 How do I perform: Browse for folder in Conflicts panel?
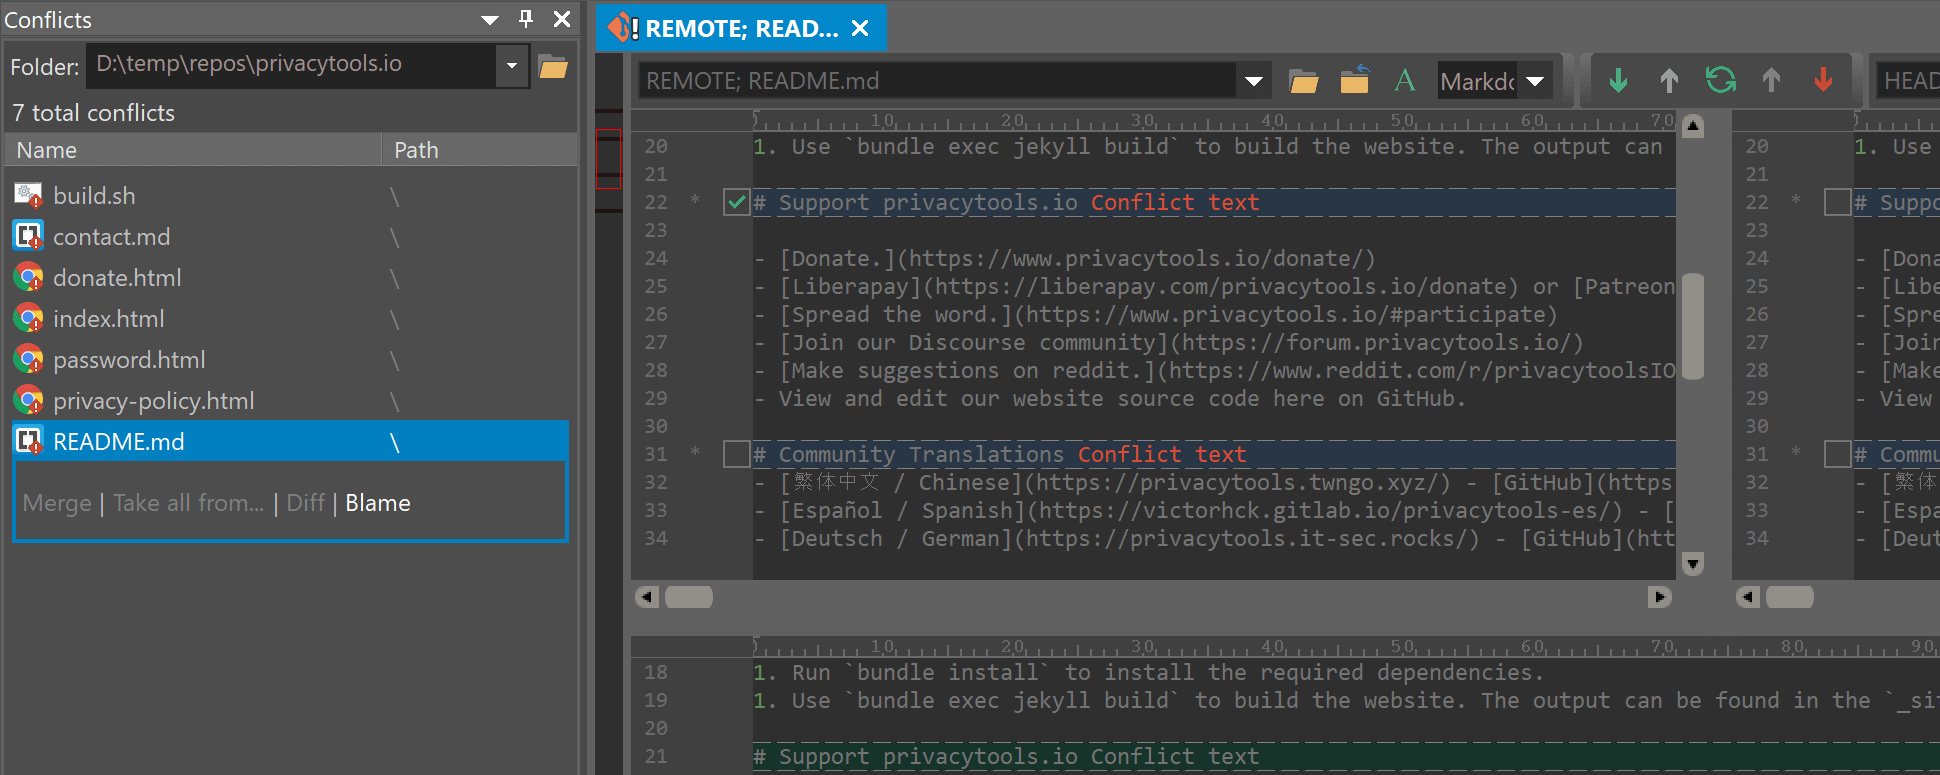click(x=553, y=67)
